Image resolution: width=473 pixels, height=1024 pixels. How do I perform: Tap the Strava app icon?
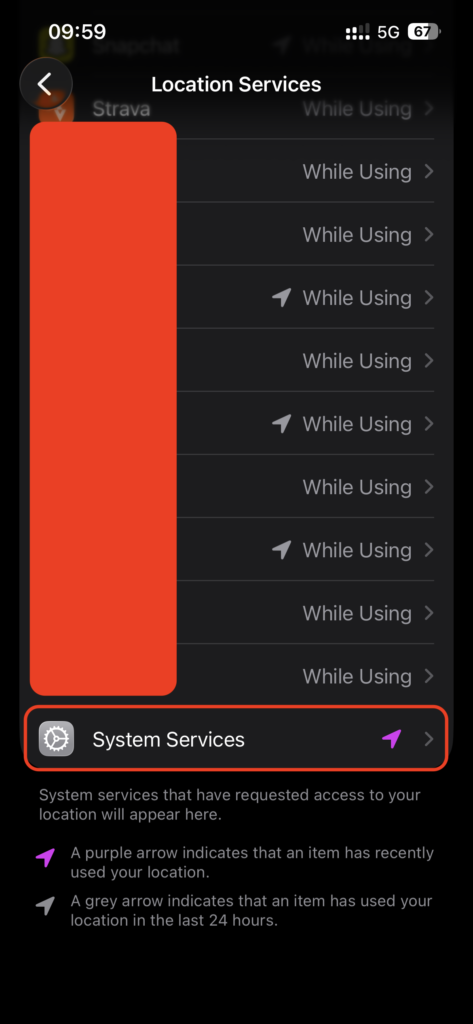pos(56,108)
